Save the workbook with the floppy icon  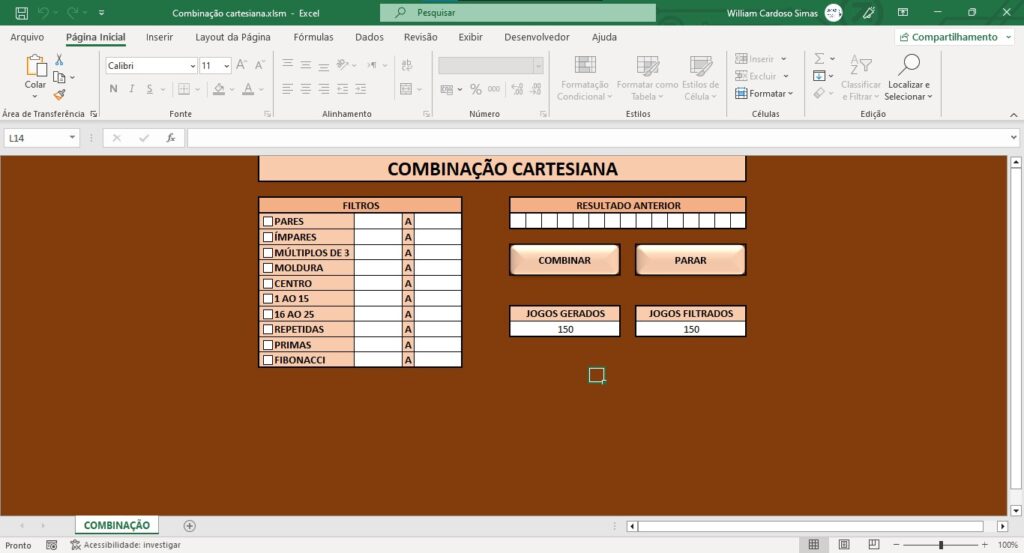tap(22, 12)
